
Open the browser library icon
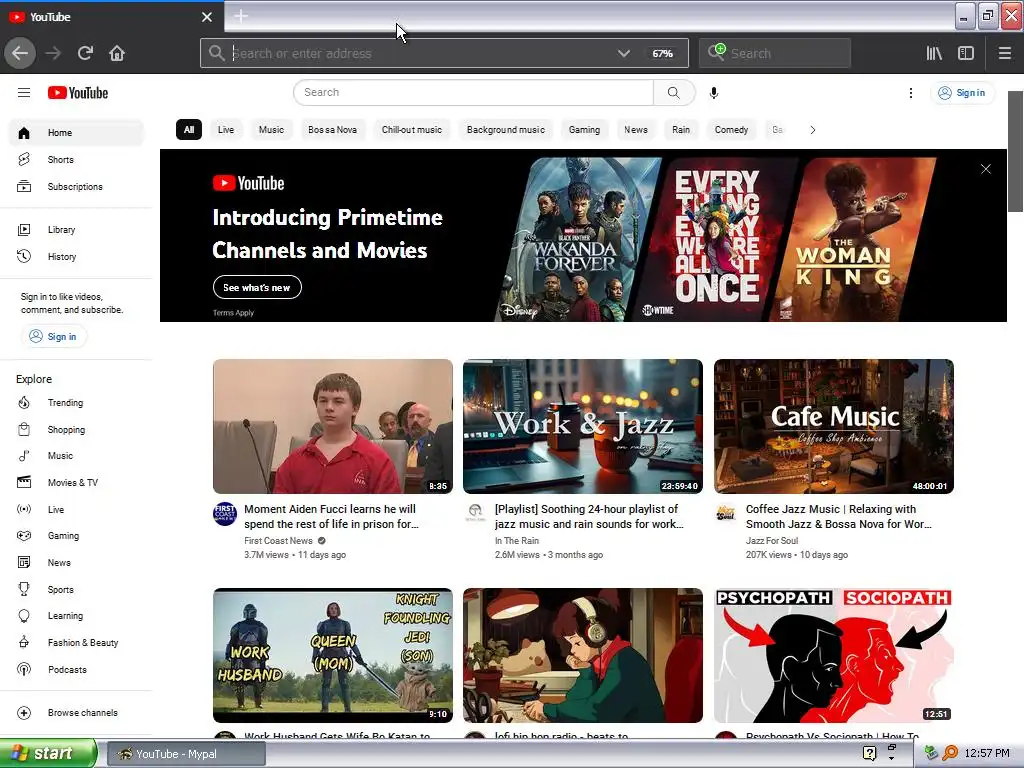934,53
